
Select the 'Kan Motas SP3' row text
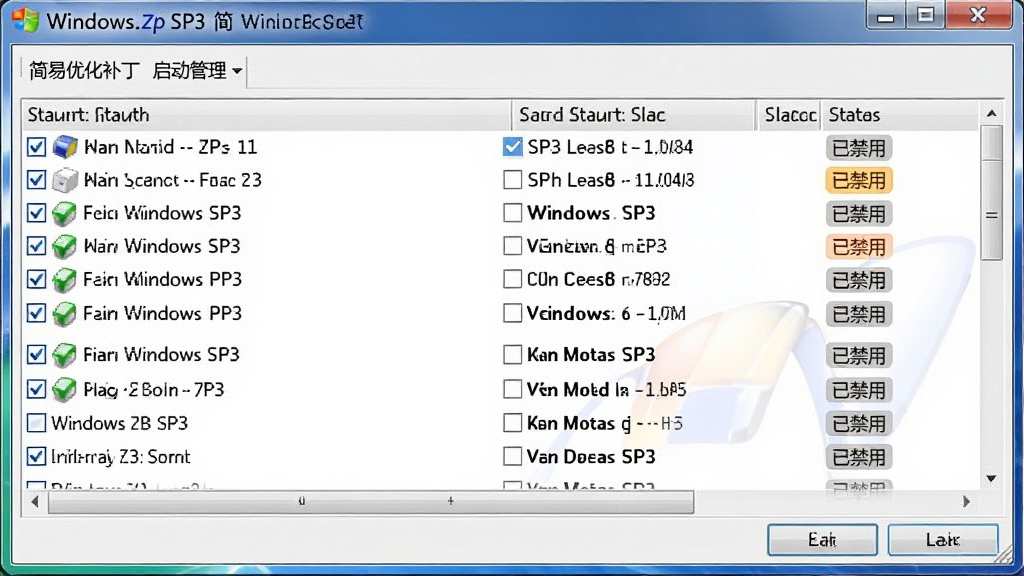[x=591, y=355]
